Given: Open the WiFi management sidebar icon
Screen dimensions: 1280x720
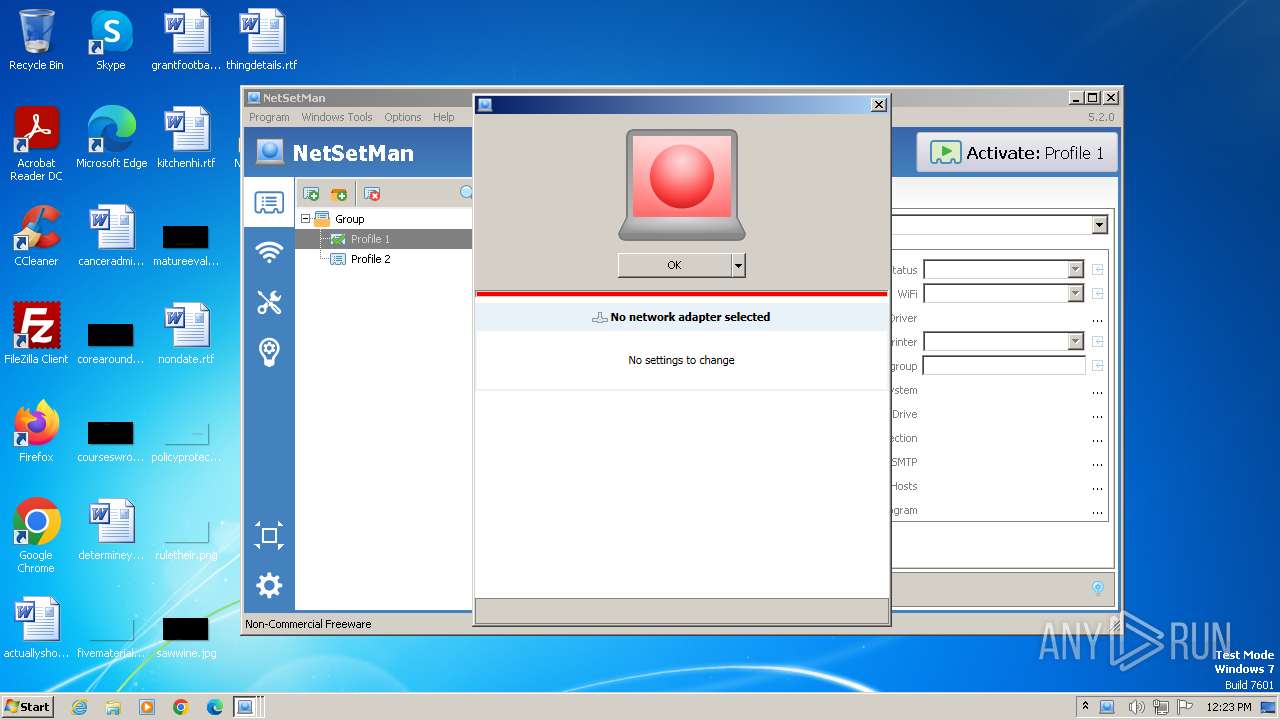Looking at the screenshot, I should tap(269, 252).
